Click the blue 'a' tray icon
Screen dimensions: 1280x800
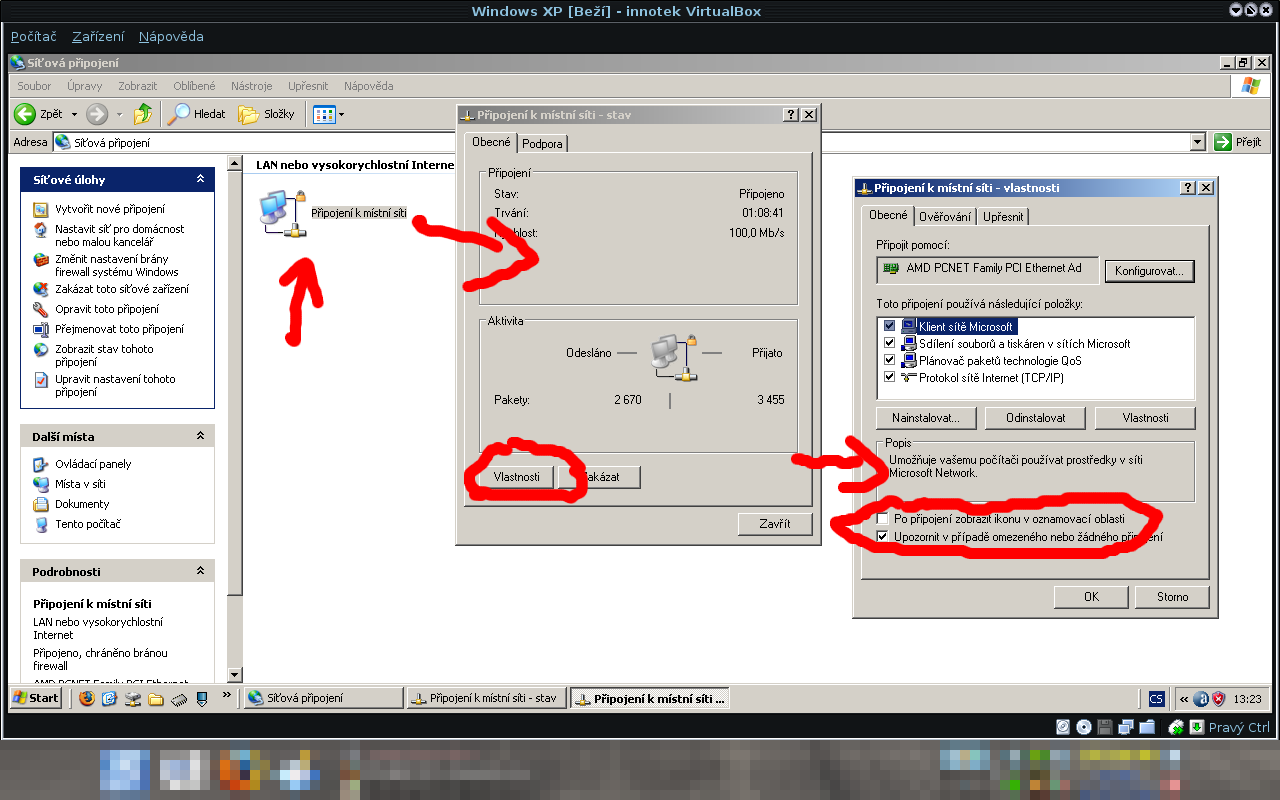[1201, 698]
